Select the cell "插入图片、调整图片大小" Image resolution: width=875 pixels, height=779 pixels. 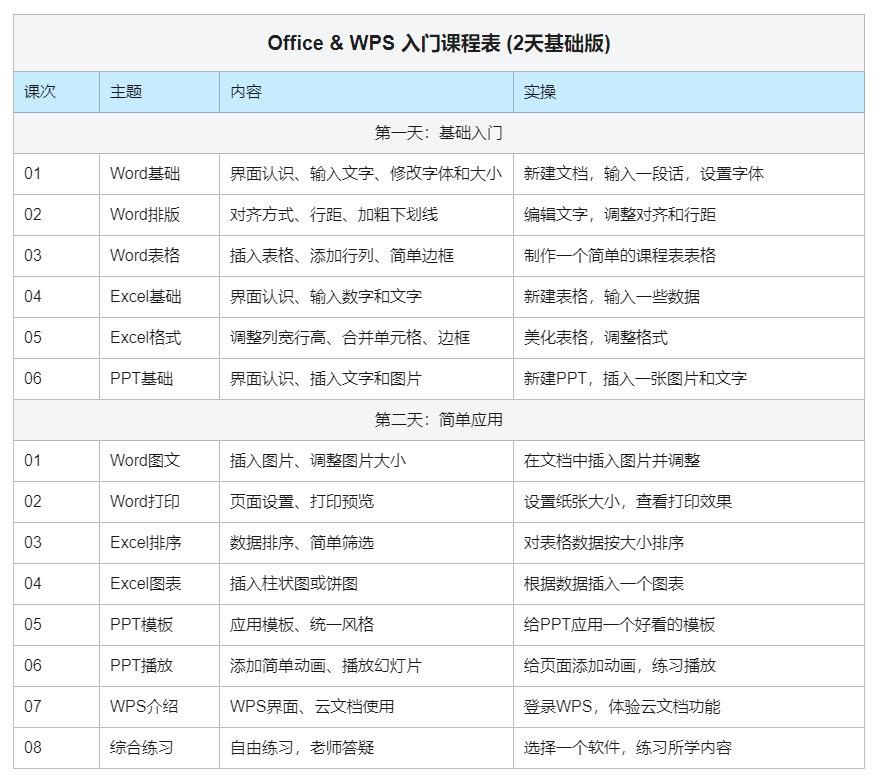click(x=366, y=461)
